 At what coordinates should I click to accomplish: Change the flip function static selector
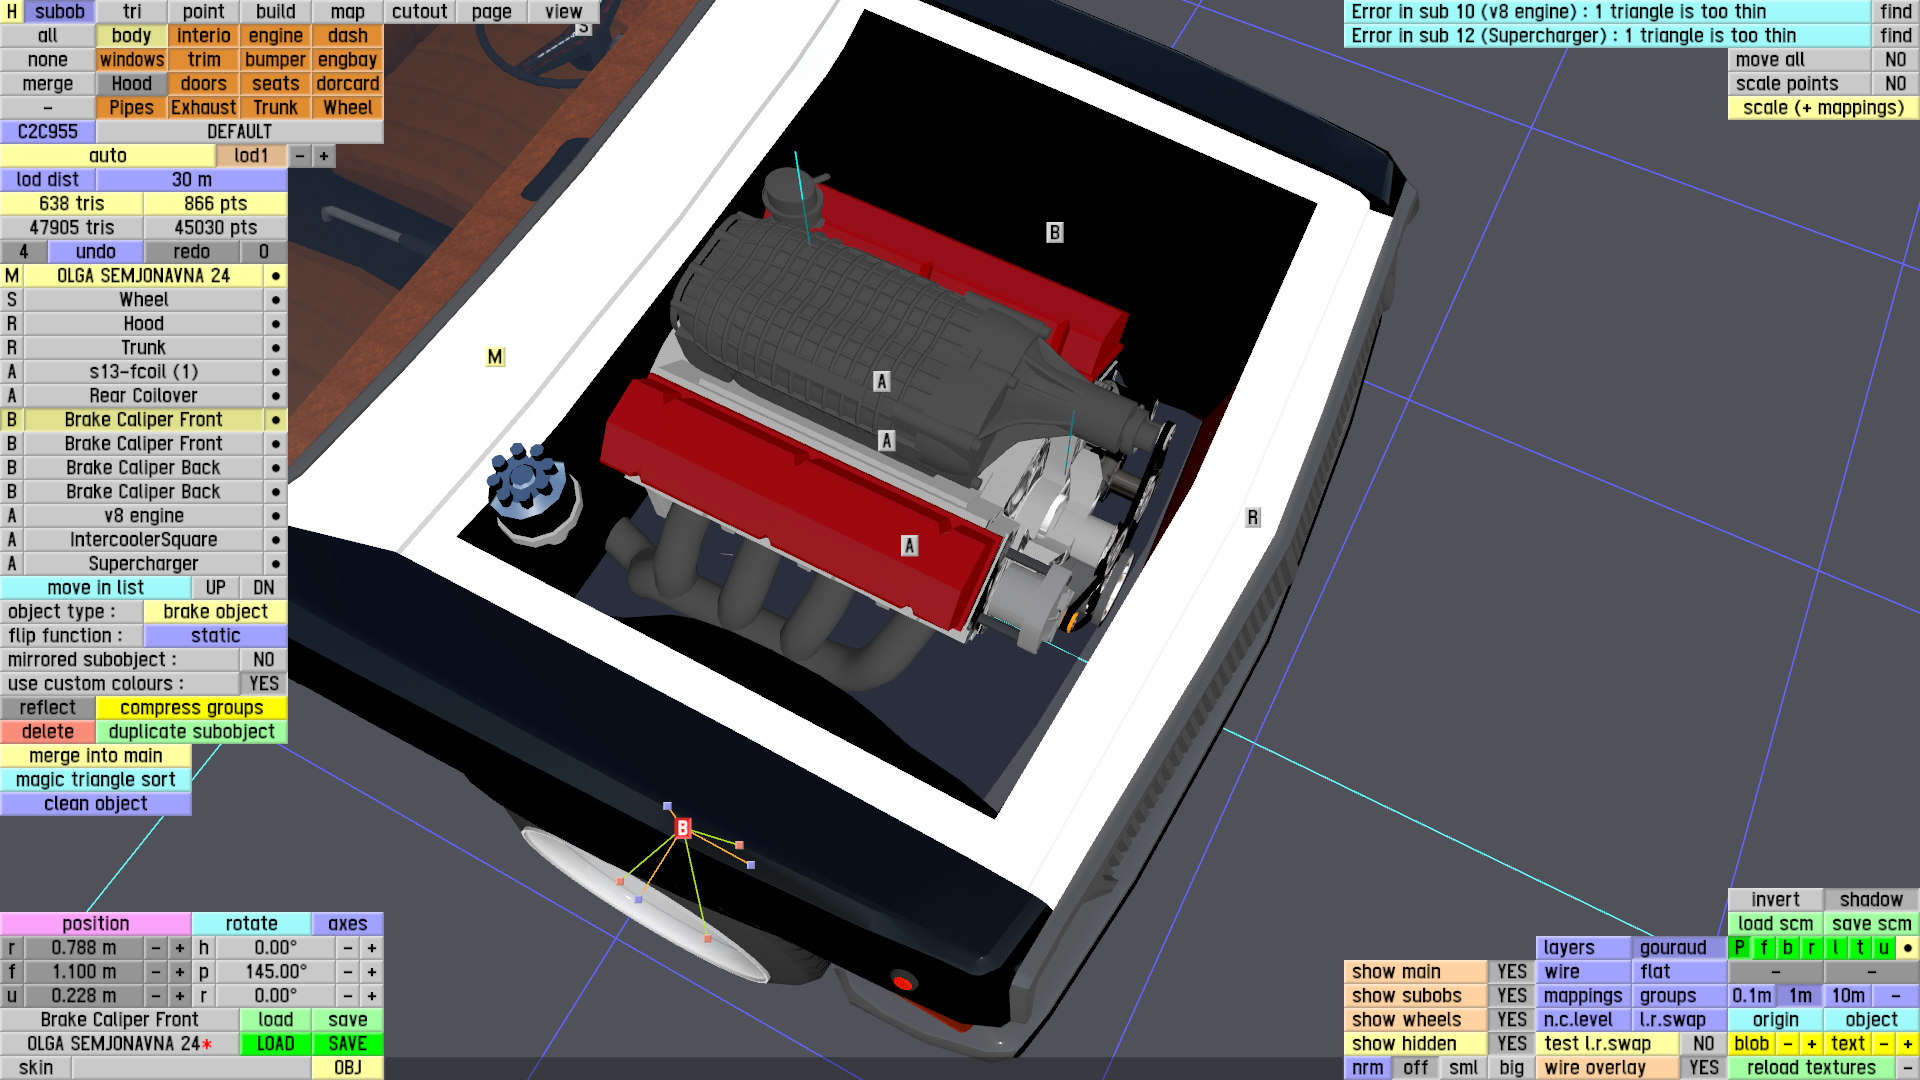[x=215, y=636]
